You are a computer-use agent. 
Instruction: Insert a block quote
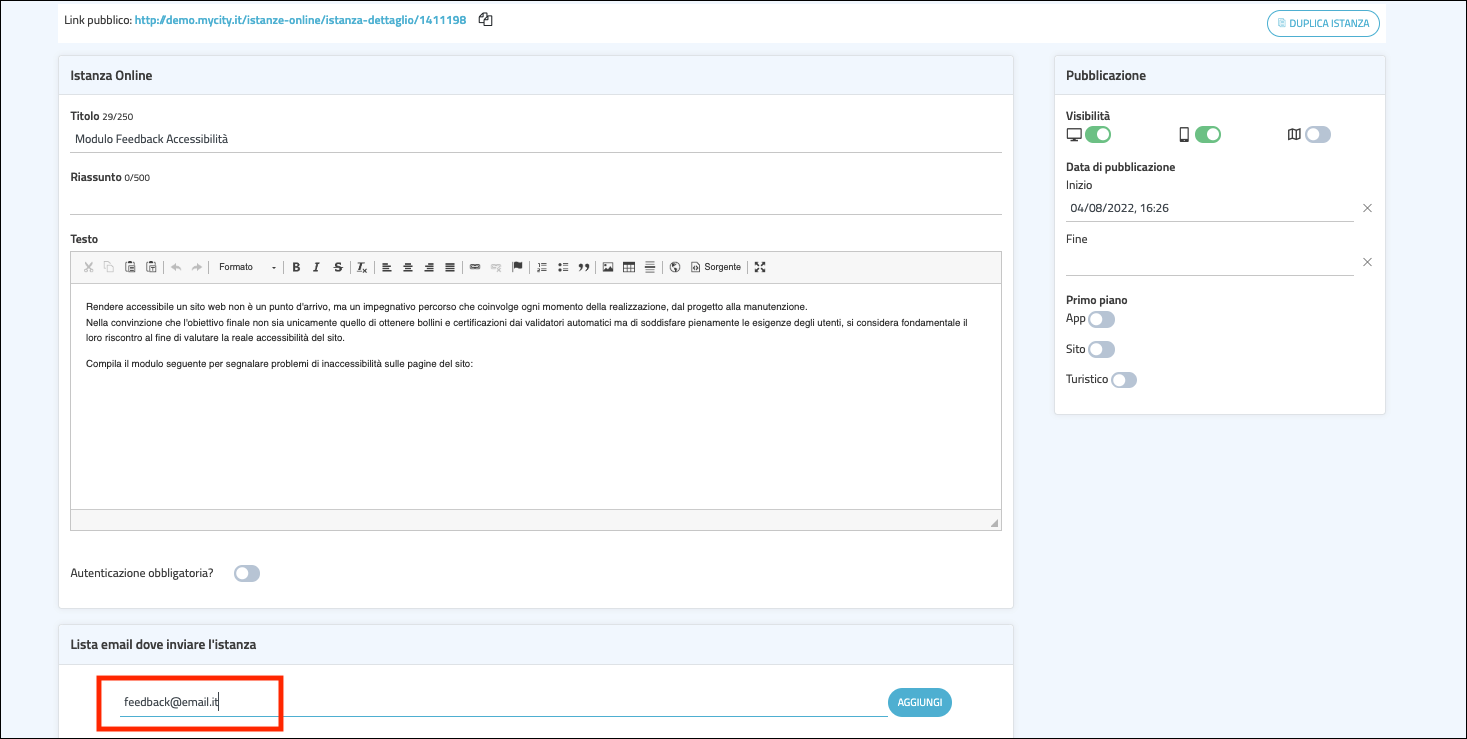click(x=584, y=267)
